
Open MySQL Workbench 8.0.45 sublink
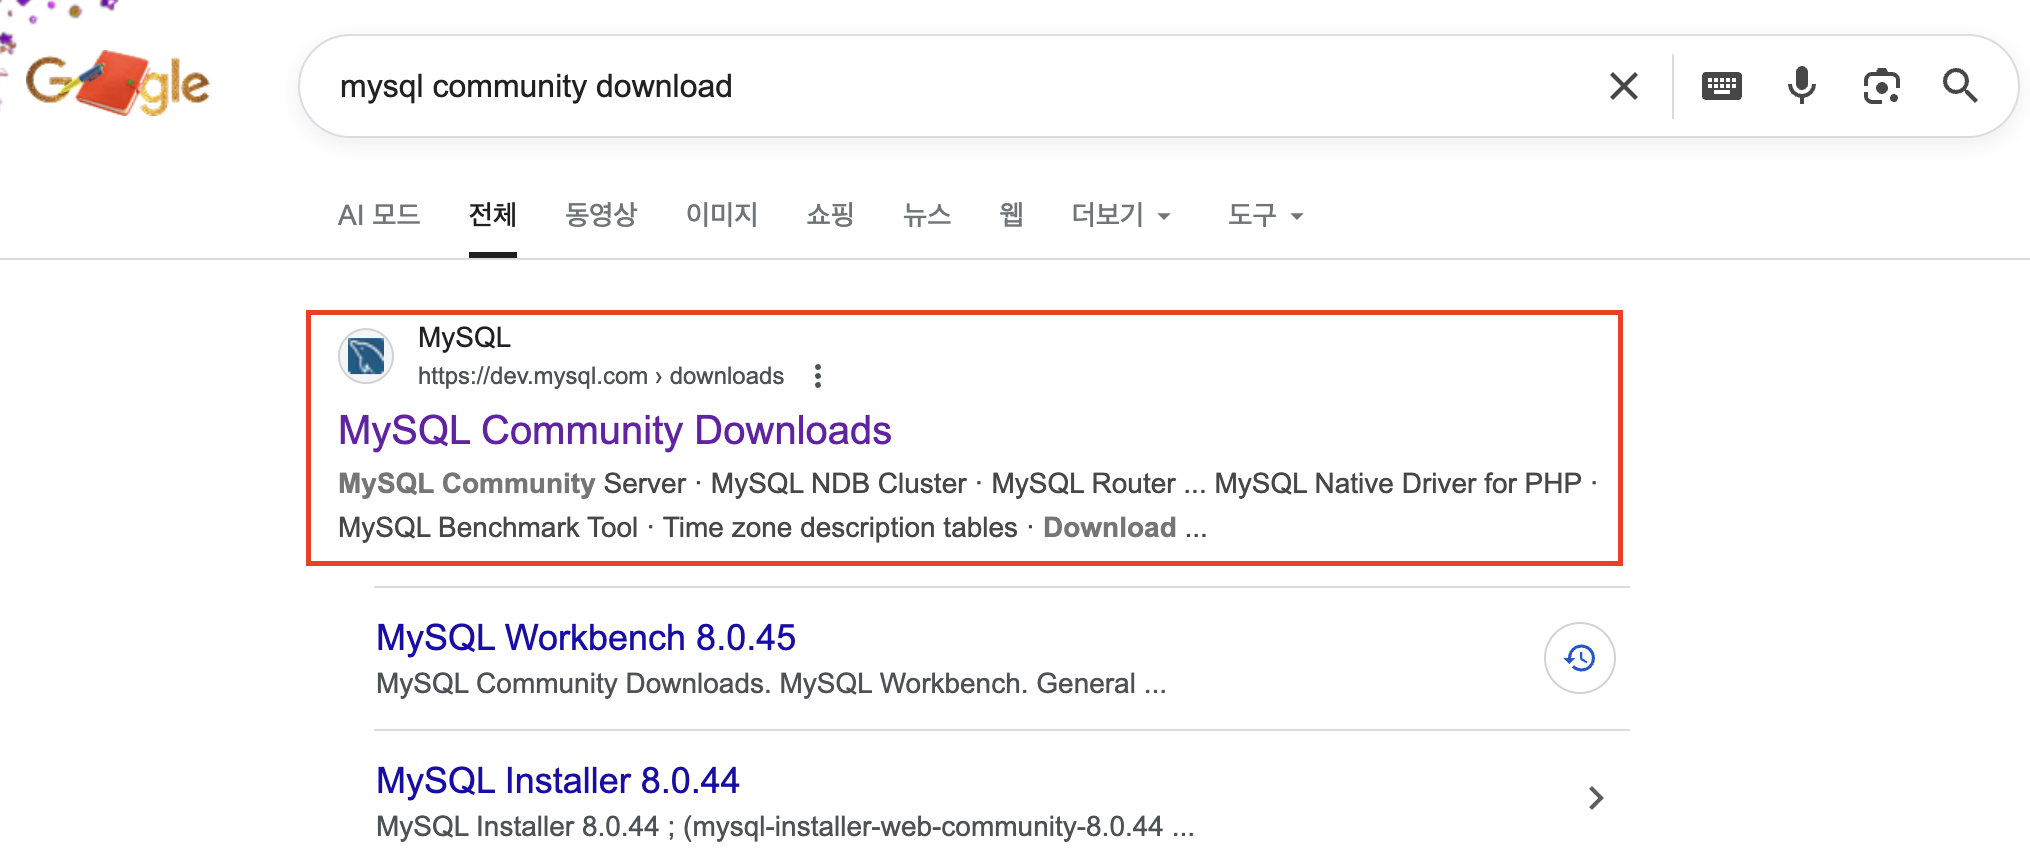click(x=586, y=638)
